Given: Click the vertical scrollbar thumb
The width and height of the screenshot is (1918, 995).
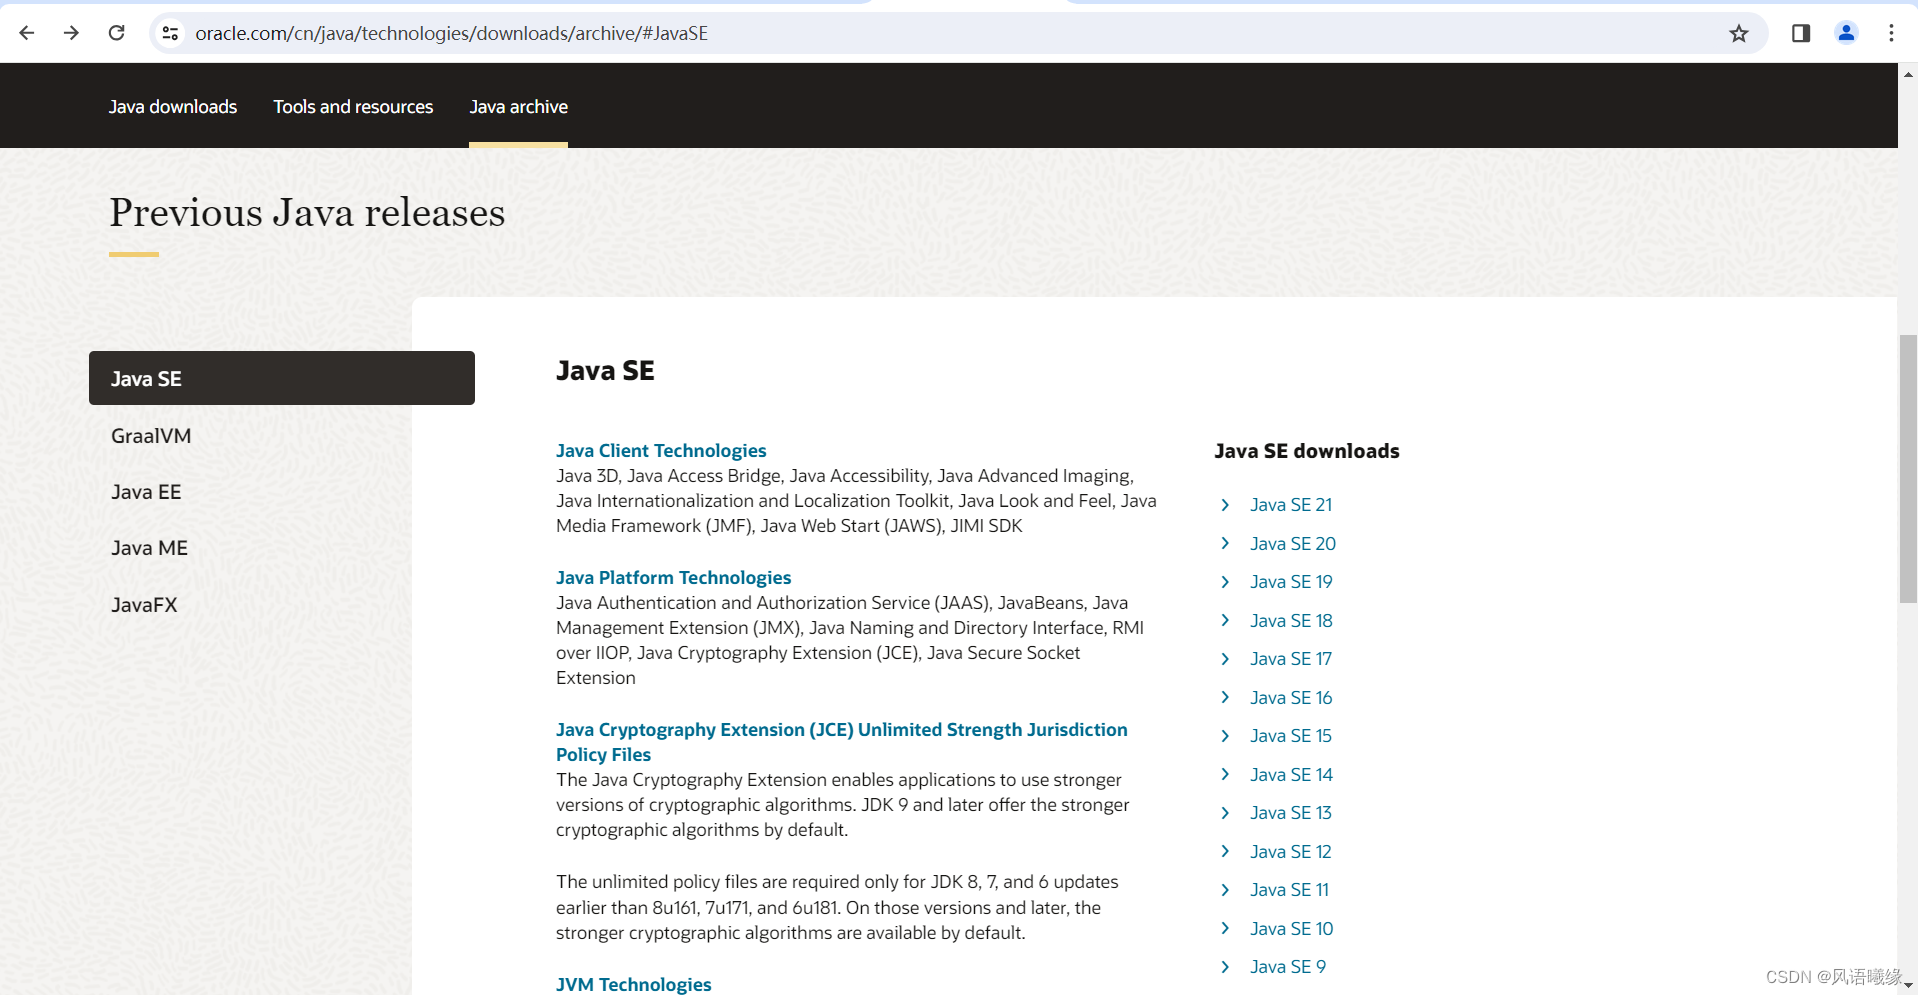Looking at the screenshot, I should point(1908,469).
